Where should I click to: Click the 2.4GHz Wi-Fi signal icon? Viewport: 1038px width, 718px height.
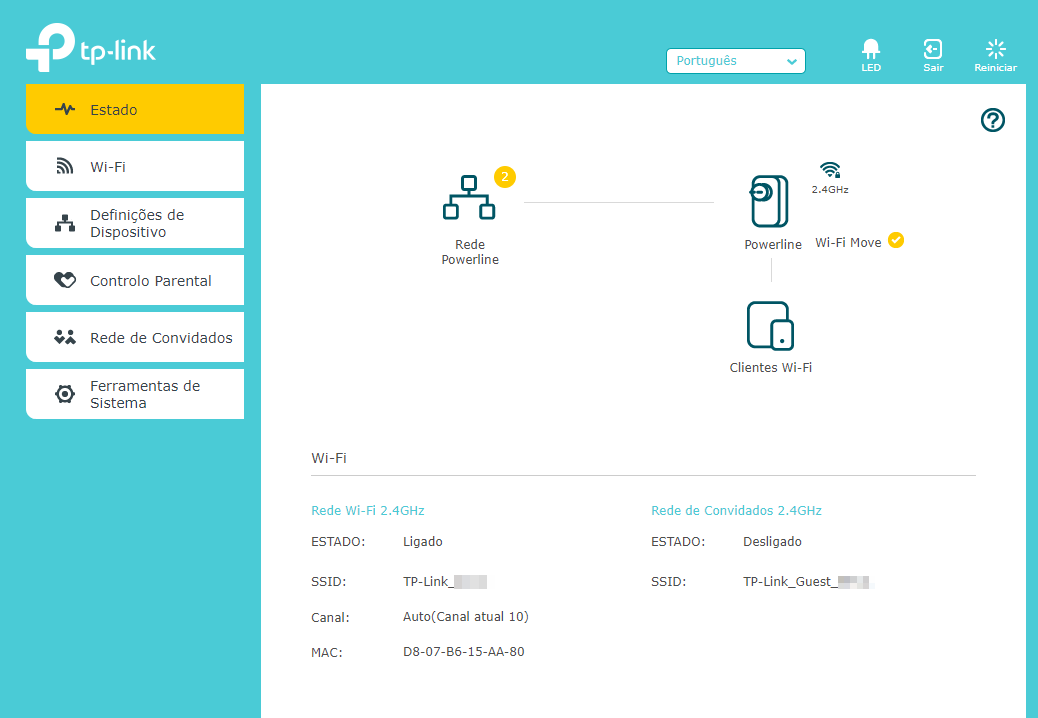coord(830,170)
